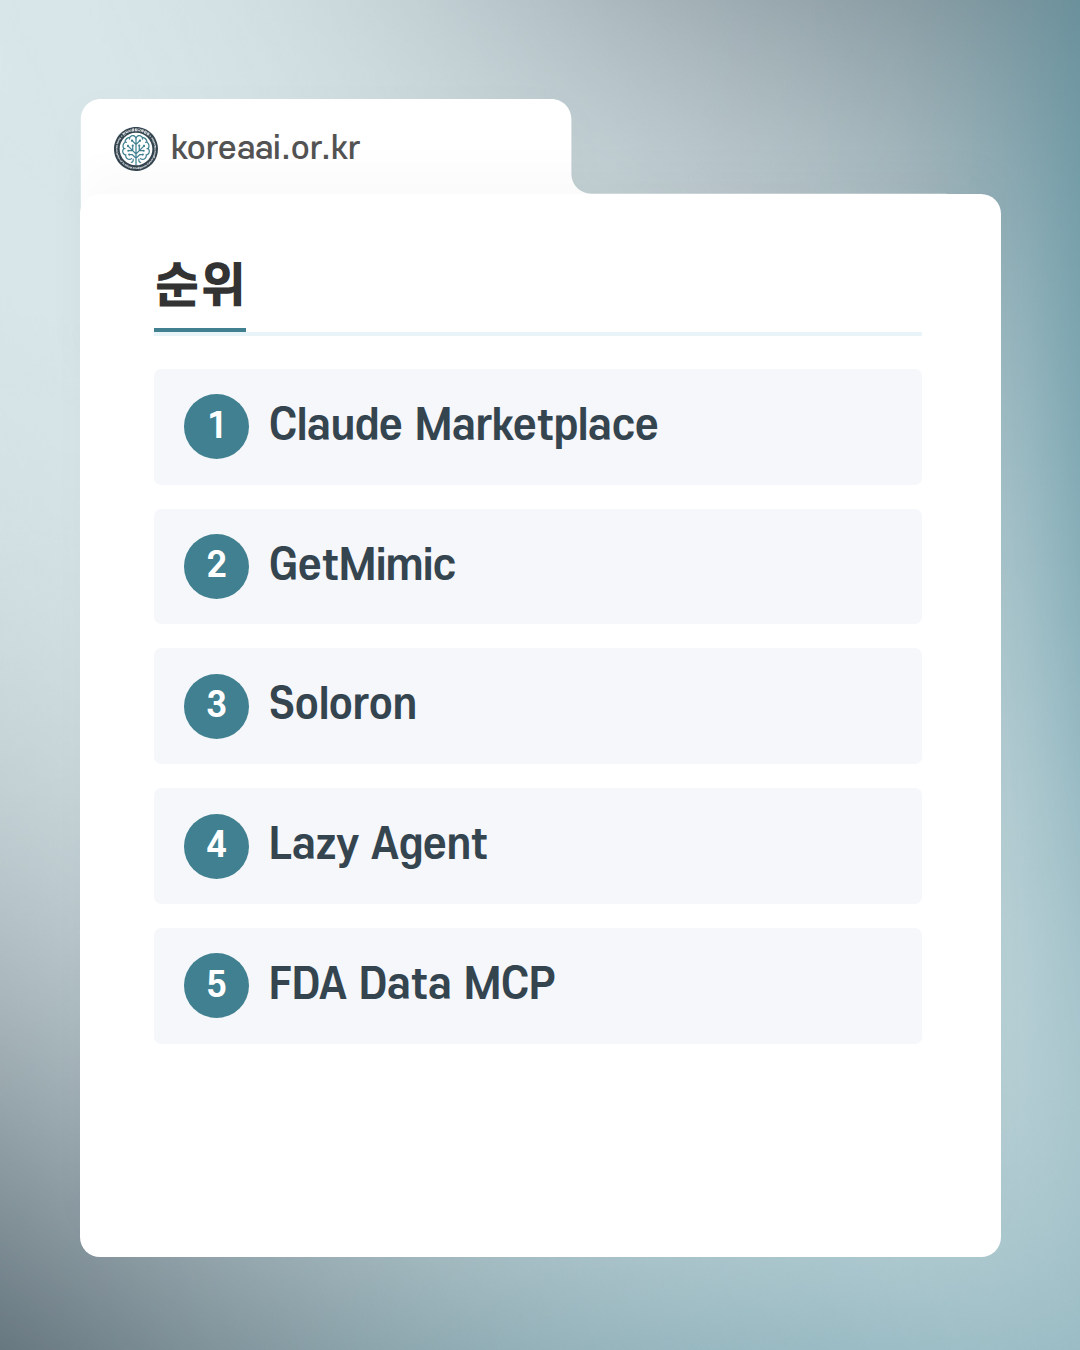1080x1350 pixels.
Task: Open the koreaai.or.kr site link
Action: click(x=265, y=148)
